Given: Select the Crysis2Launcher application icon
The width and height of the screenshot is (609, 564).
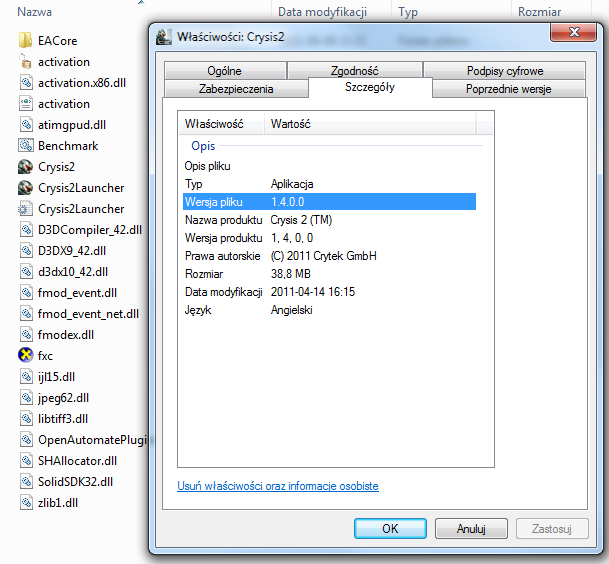Looking at the screenshot, I should pyautogui.click(x=25, y=187).
